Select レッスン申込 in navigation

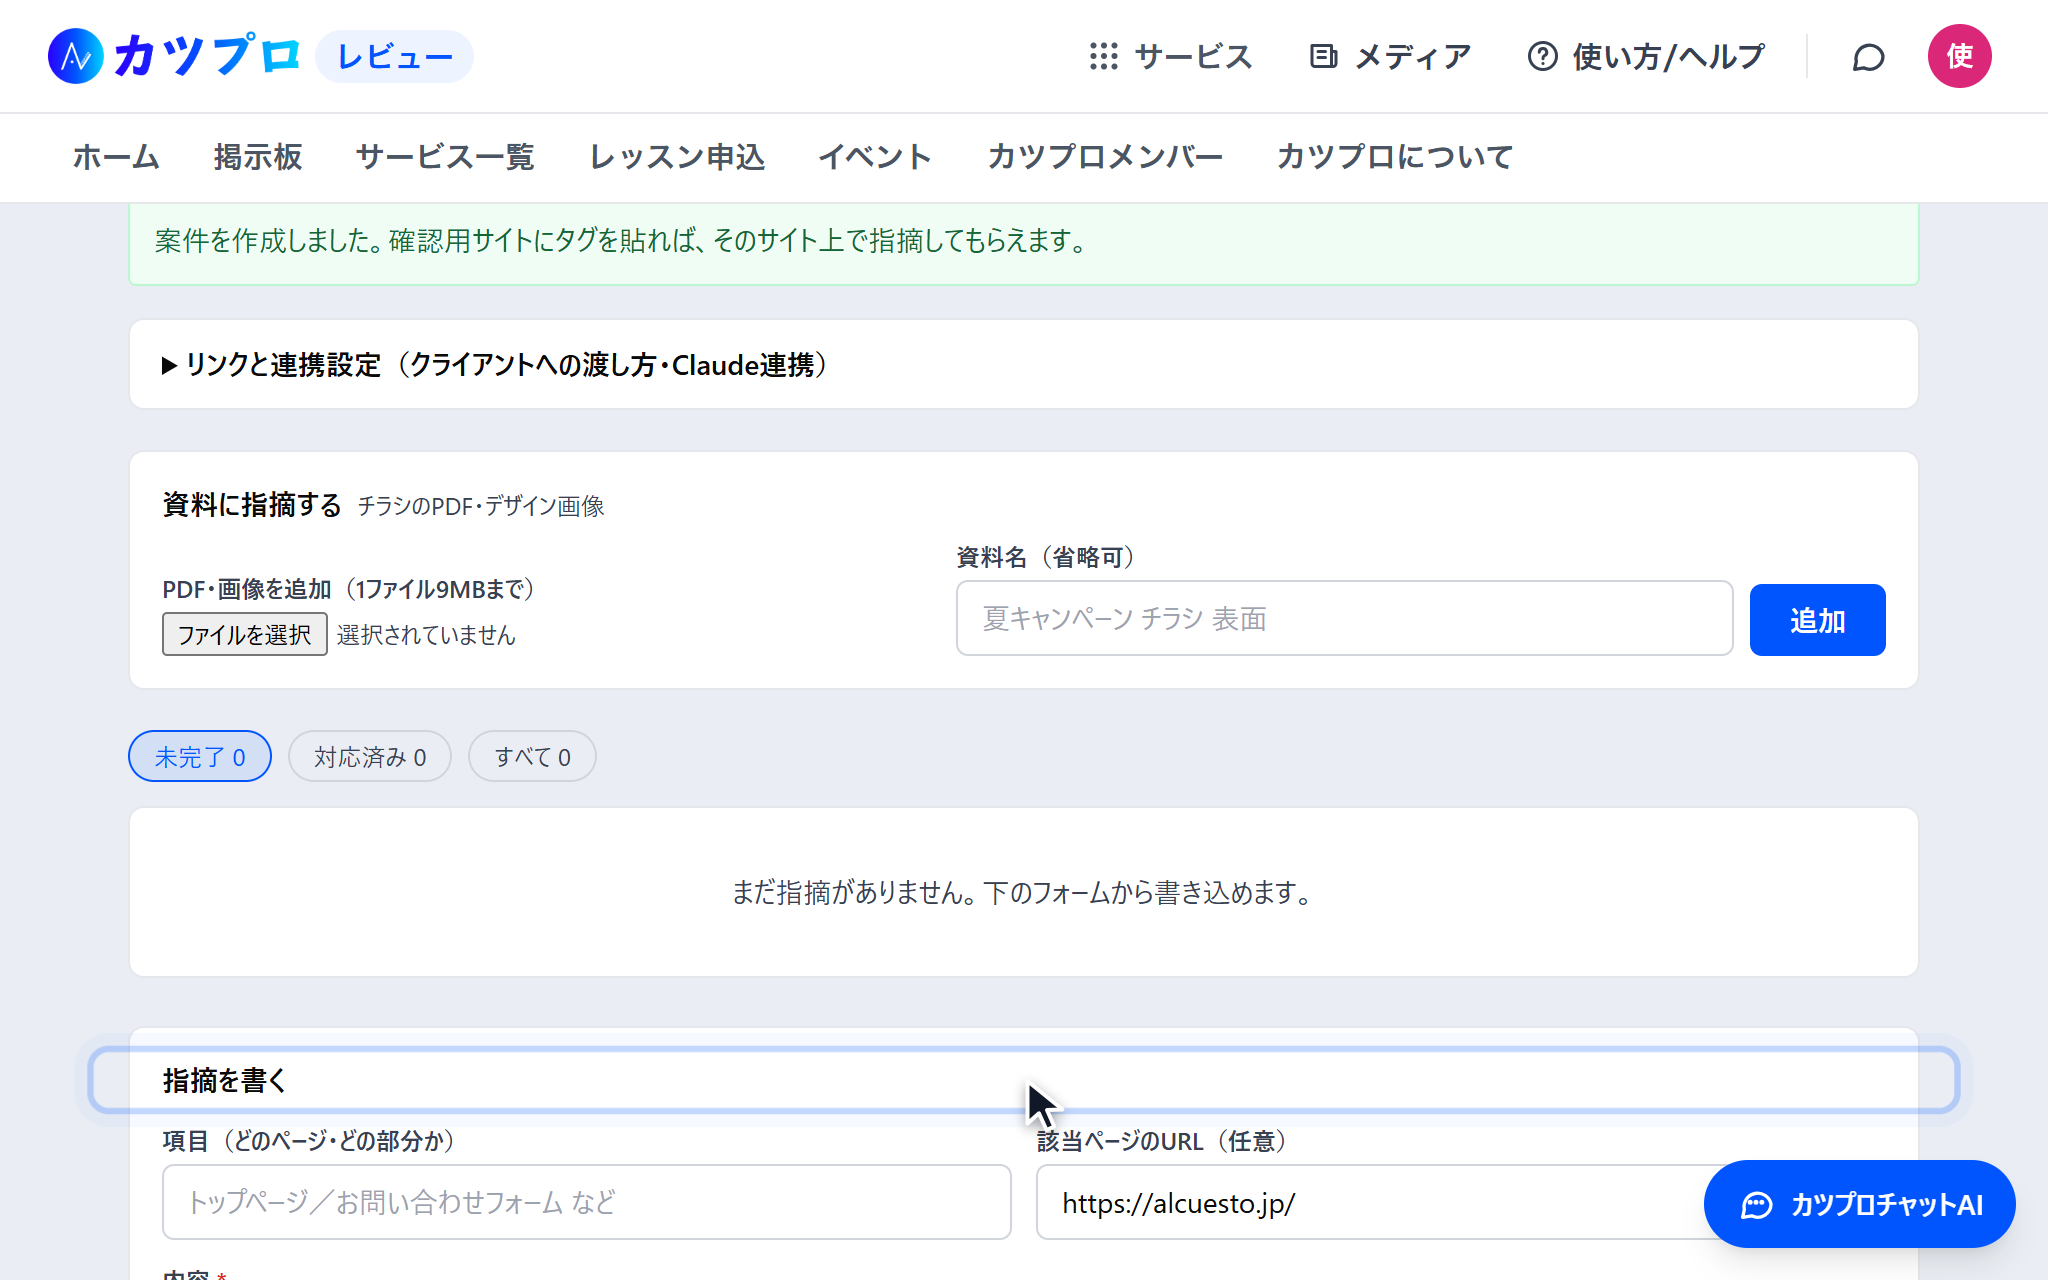point(677,157)
